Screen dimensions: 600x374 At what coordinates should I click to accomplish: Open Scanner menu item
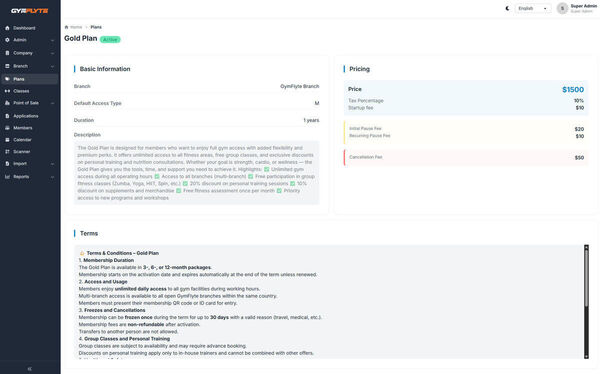tap(29, 152)
